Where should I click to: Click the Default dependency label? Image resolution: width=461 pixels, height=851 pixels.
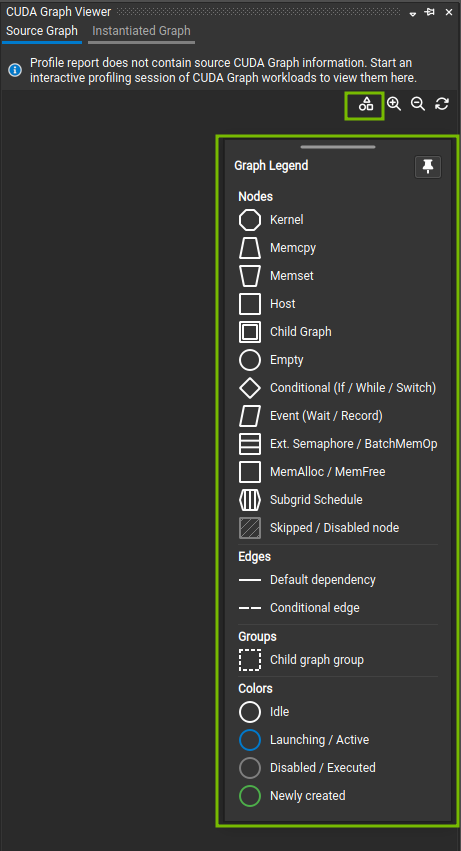[x=323, y=580]
